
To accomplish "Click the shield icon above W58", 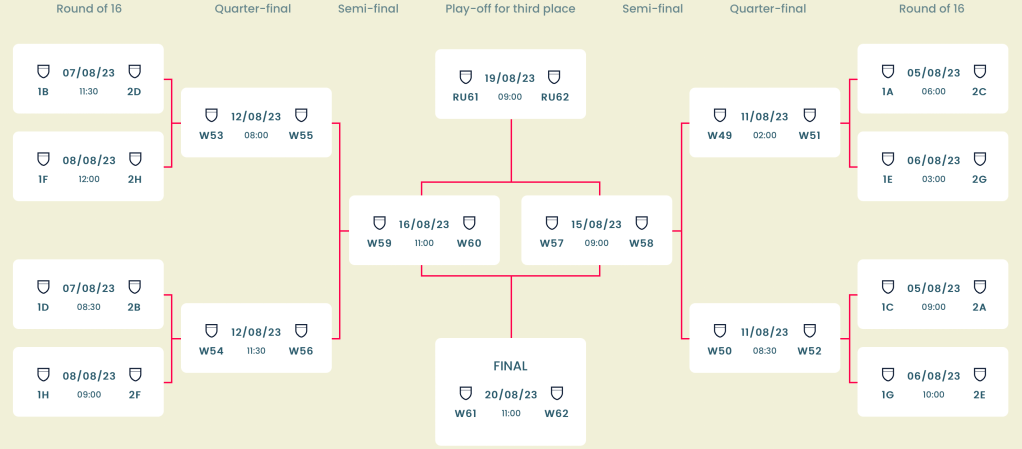I will pyautogui.click(x=642, y=223).
